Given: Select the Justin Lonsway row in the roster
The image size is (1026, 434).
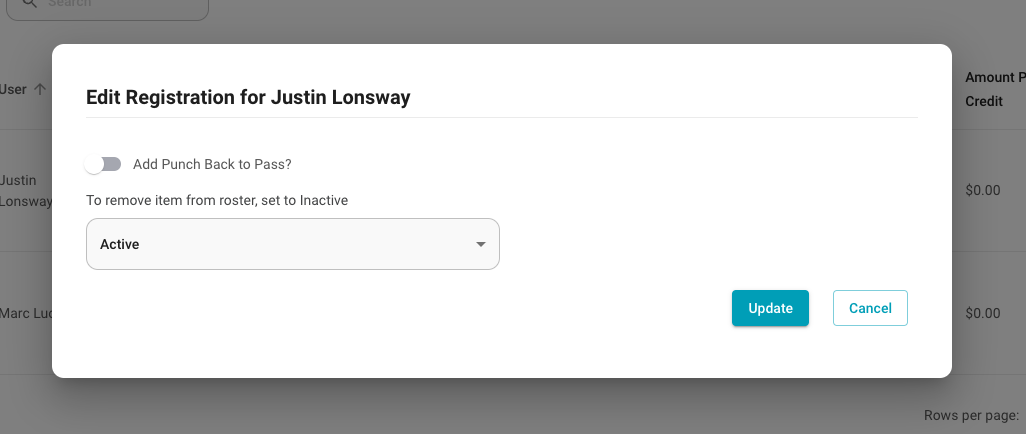Looking at the screenshot, I should (26, 190).
